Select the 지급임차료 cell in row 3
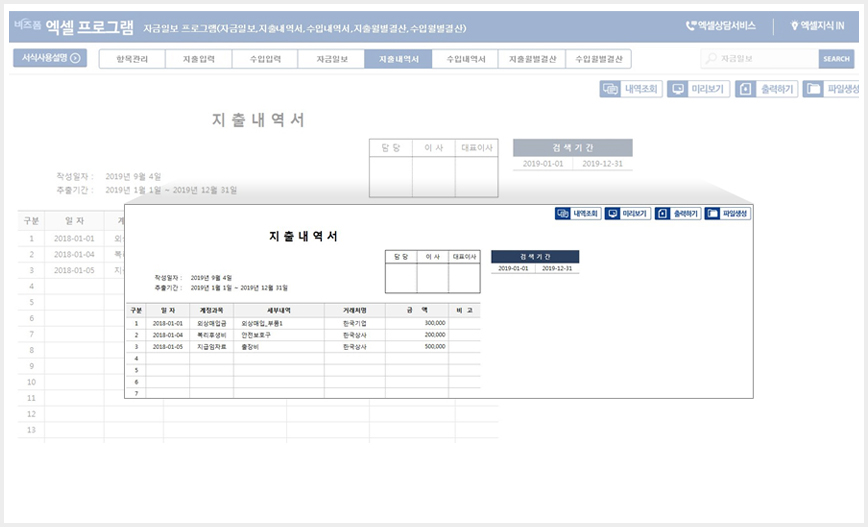 (211, 347)
